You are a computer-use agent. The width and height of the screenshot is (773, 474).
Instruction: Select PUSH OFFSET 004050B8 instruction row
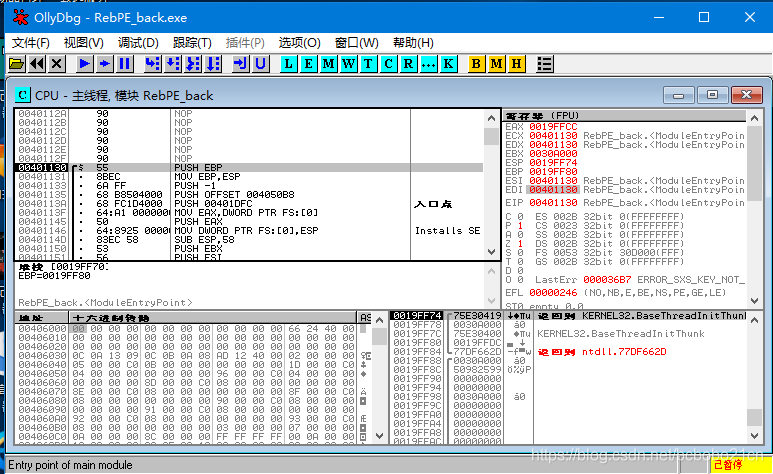click(x=249, y=195)
